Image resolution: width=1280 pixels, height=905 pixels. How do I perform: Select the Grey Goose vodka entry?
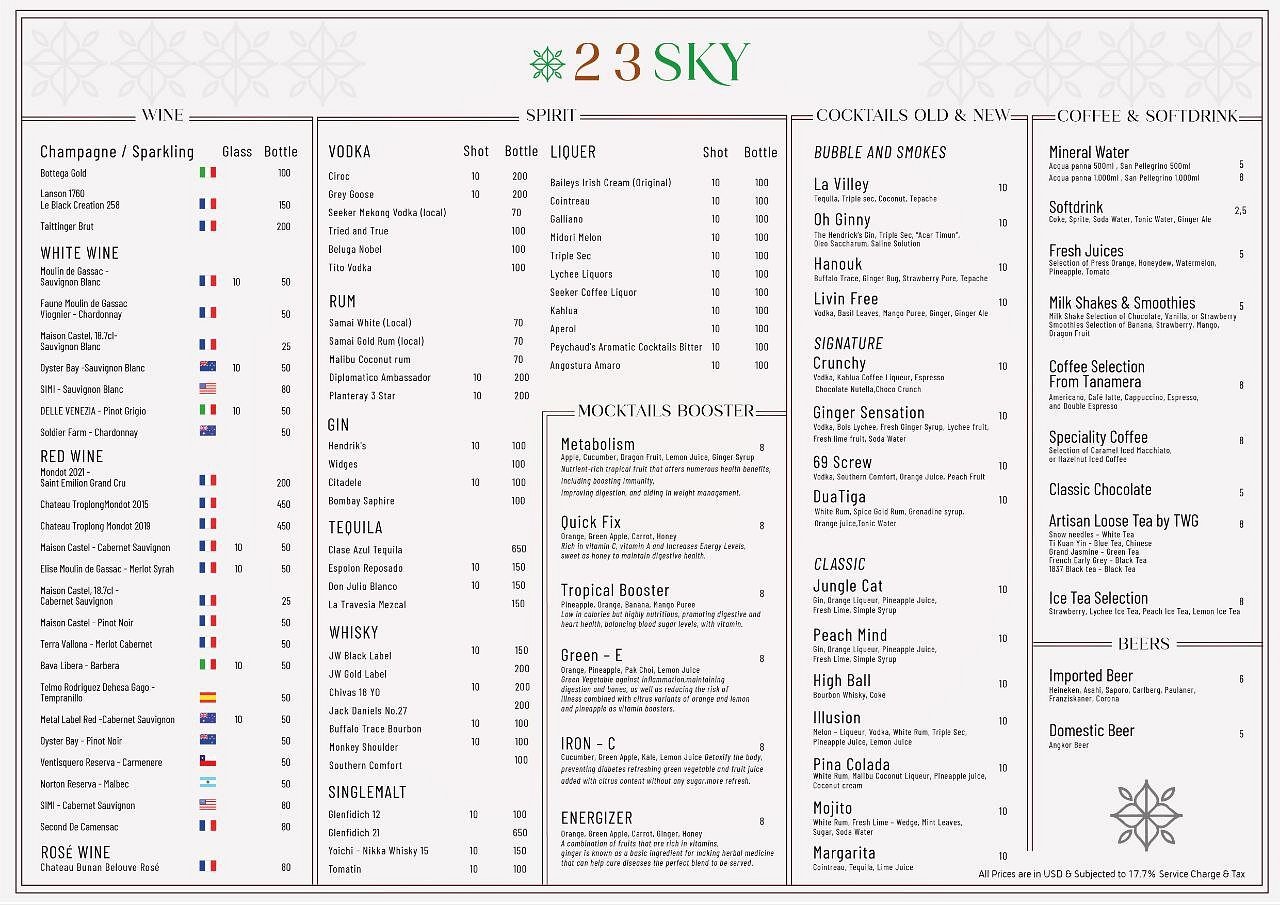[x=351, y=194]
